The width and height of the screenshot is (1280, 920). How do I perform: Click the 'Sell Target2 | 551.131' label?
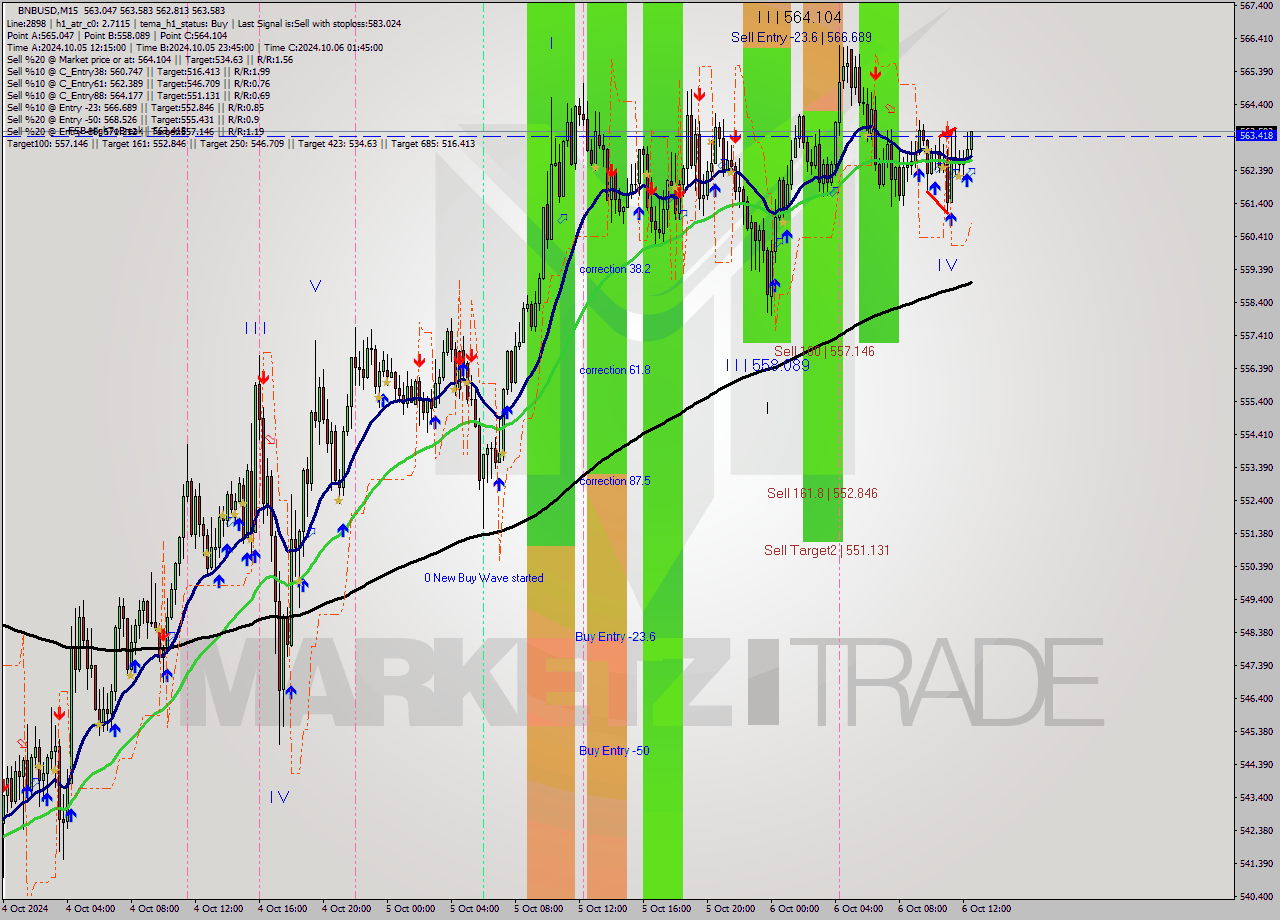[x=827, y=550]
